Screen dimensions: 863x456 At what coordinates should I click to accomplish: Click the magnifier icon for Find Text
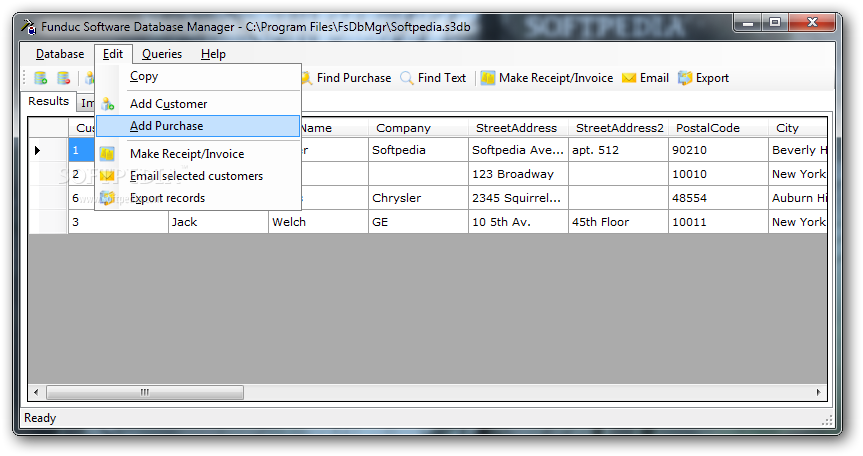[407, 78]
